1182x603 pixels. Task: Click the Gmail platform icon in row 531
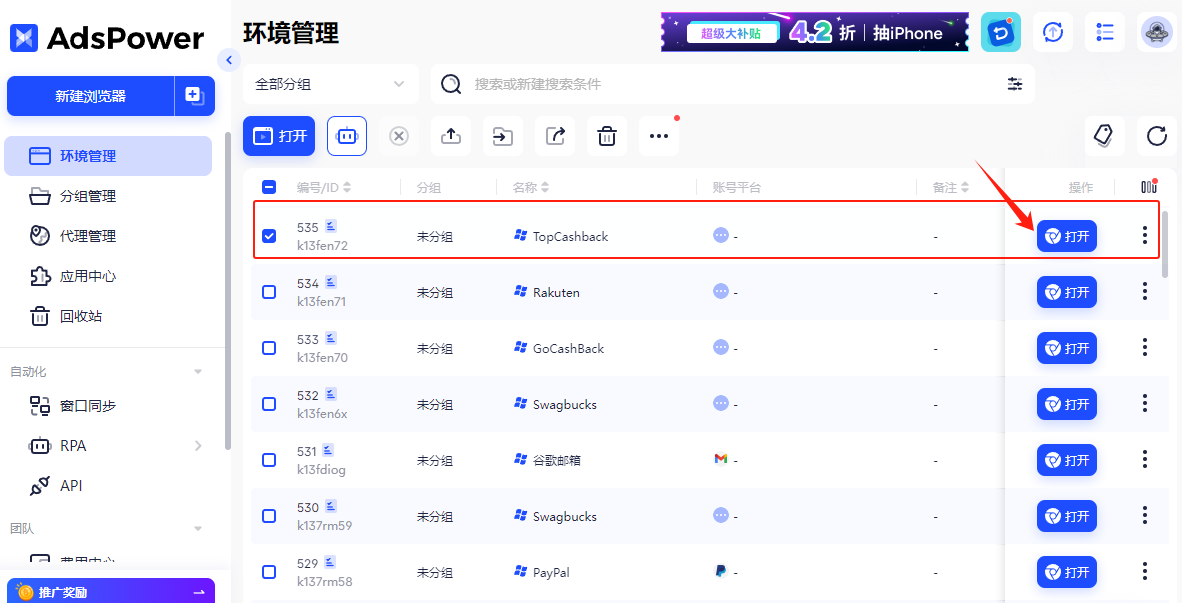click(x=721, y=459)
